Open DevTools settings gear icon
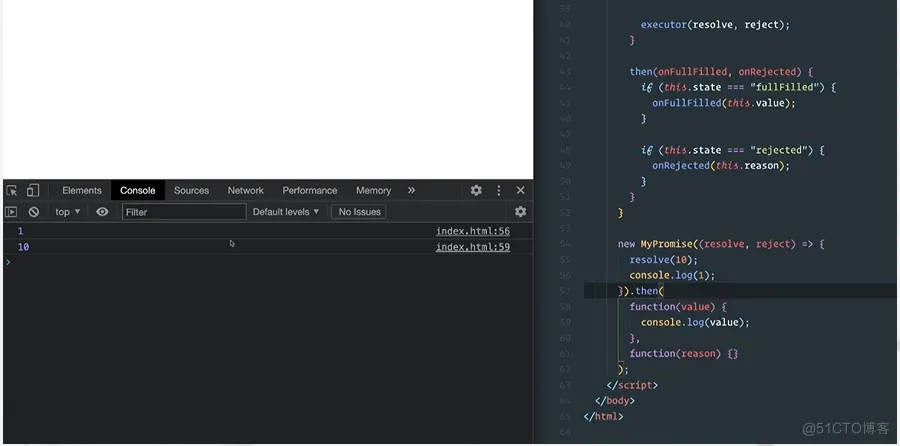Image resolution: width=900 pixels, height=446 pixels. click(476, 190)
